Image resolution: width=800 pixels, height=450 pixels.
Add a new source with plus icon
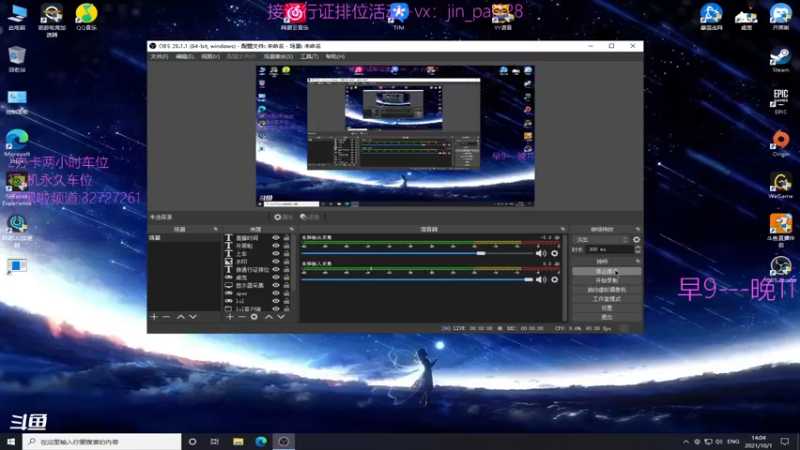[x=230, y=317]
